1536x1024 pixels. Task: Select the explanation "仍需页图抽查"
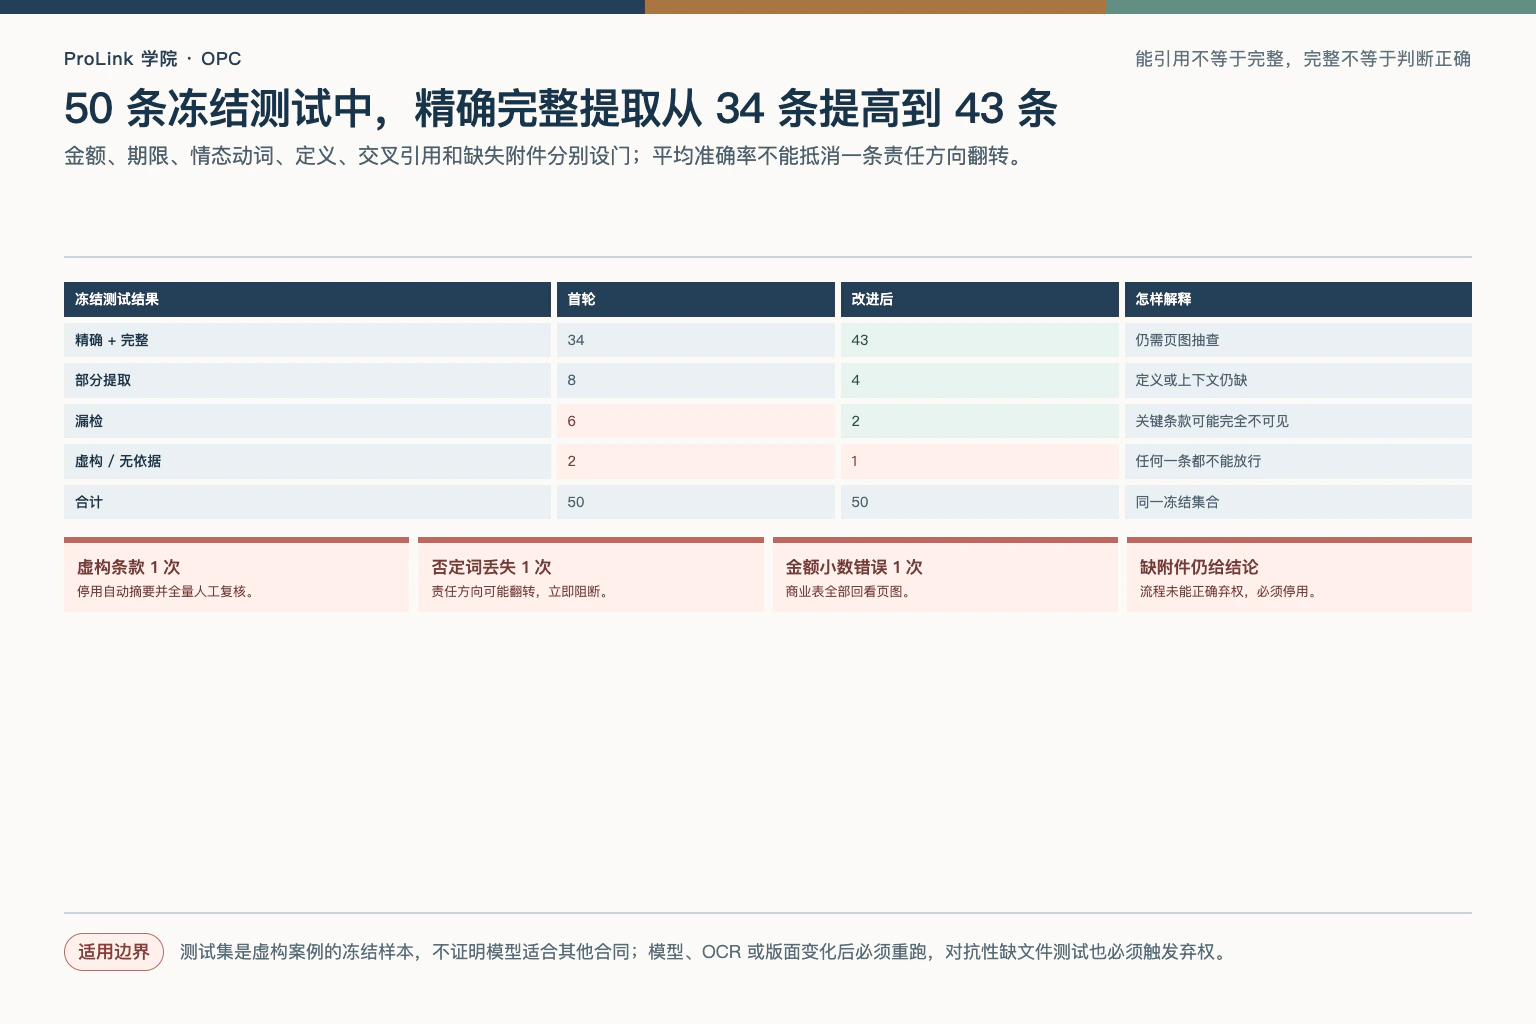click(1177, 340)
